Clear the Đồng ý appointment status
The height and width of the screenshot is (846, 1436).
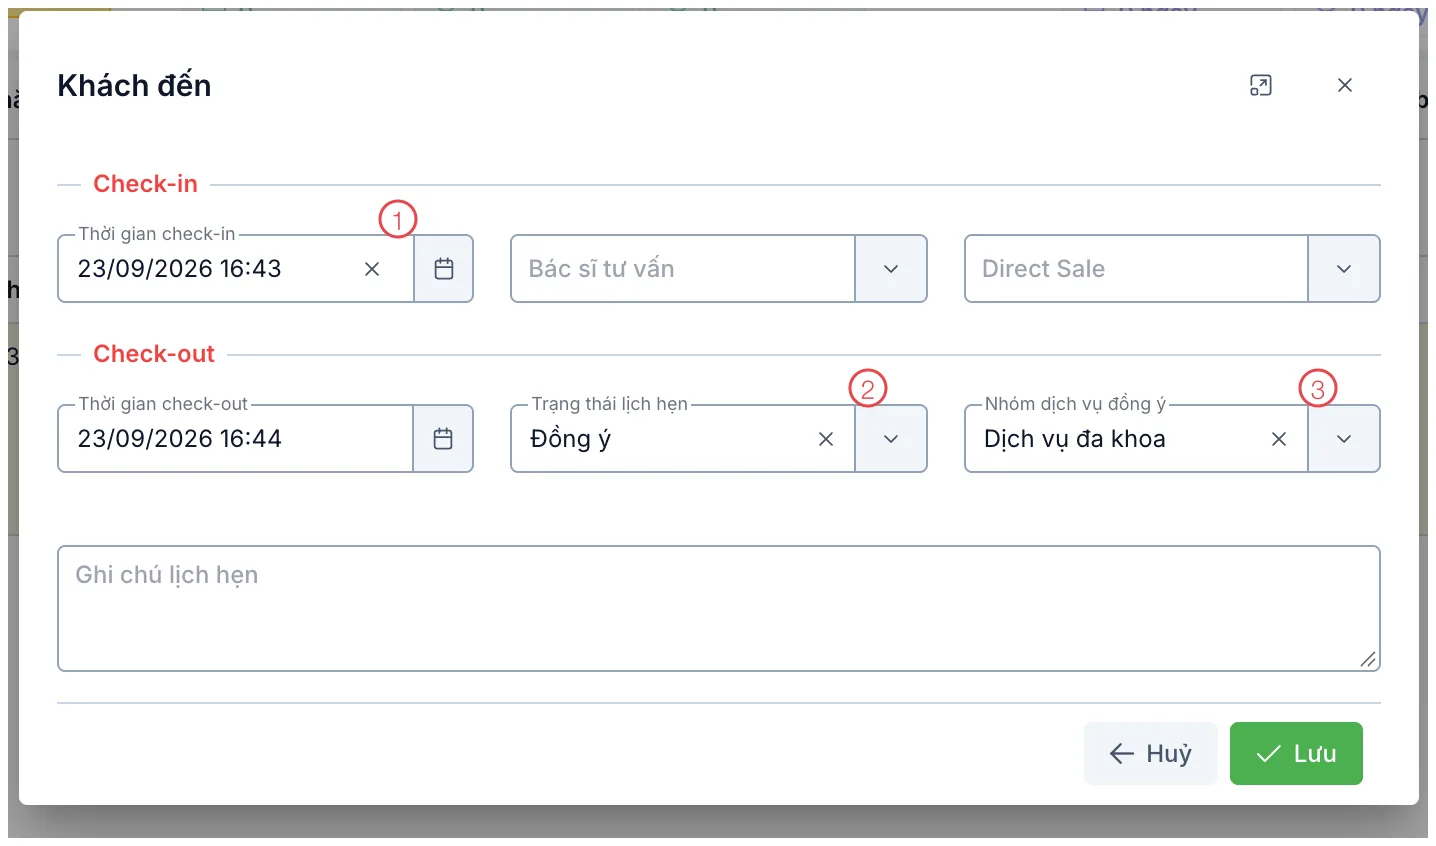(826, 439)
